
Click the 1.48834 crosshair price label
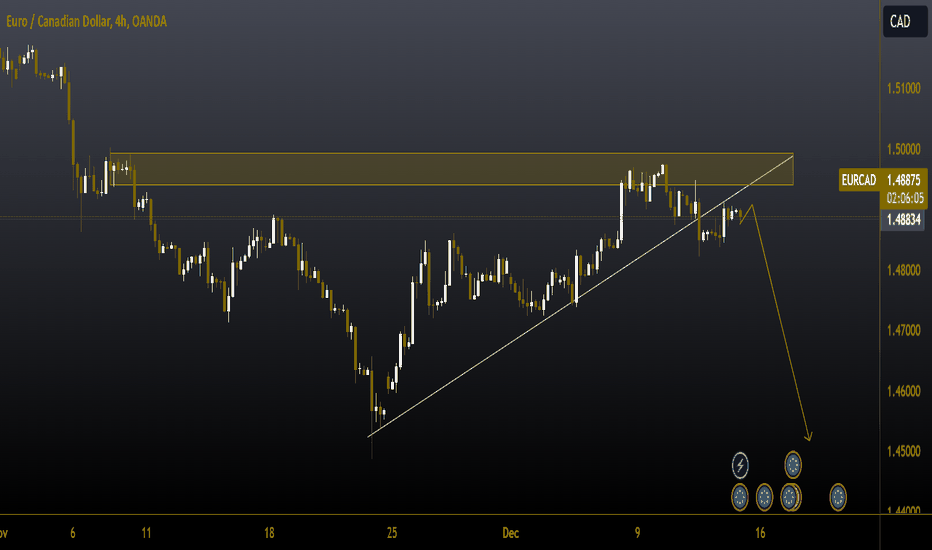(x=903, y=219)
